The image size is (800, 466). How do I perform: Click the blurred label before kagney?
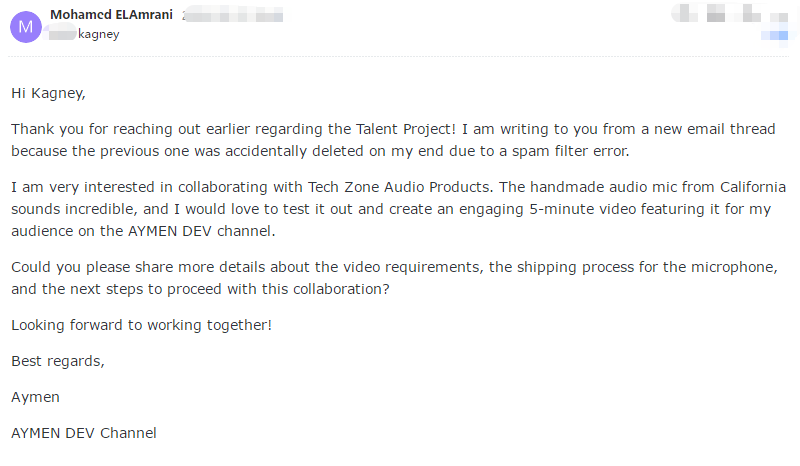pyautogui.click(x=62, y=34)
